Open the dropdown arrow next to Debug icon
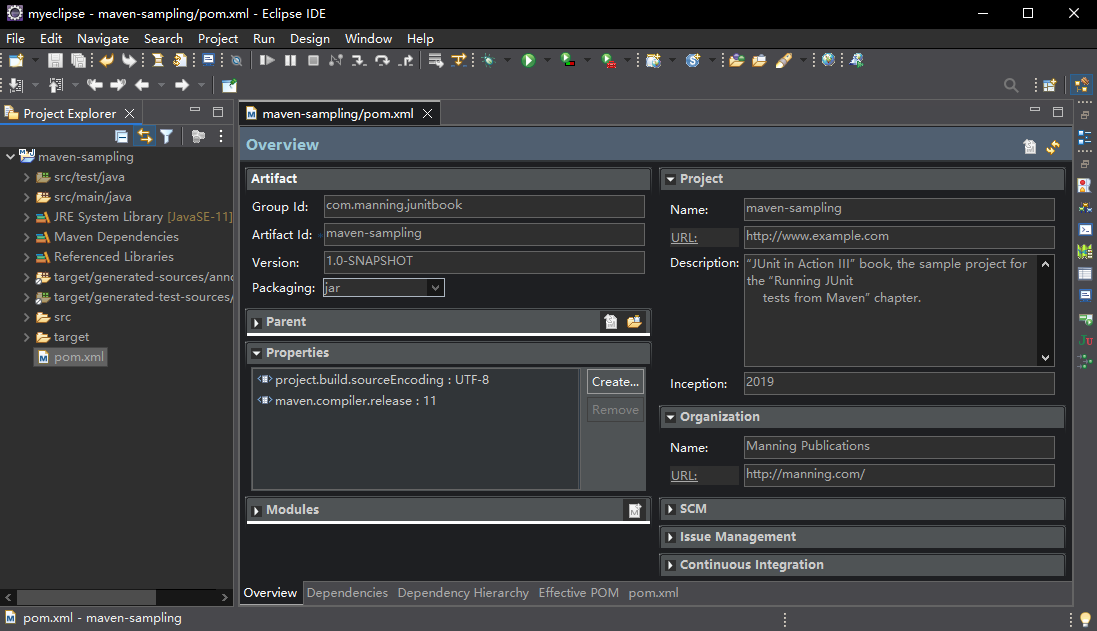Screen dimensions: 1097x631 507,61
